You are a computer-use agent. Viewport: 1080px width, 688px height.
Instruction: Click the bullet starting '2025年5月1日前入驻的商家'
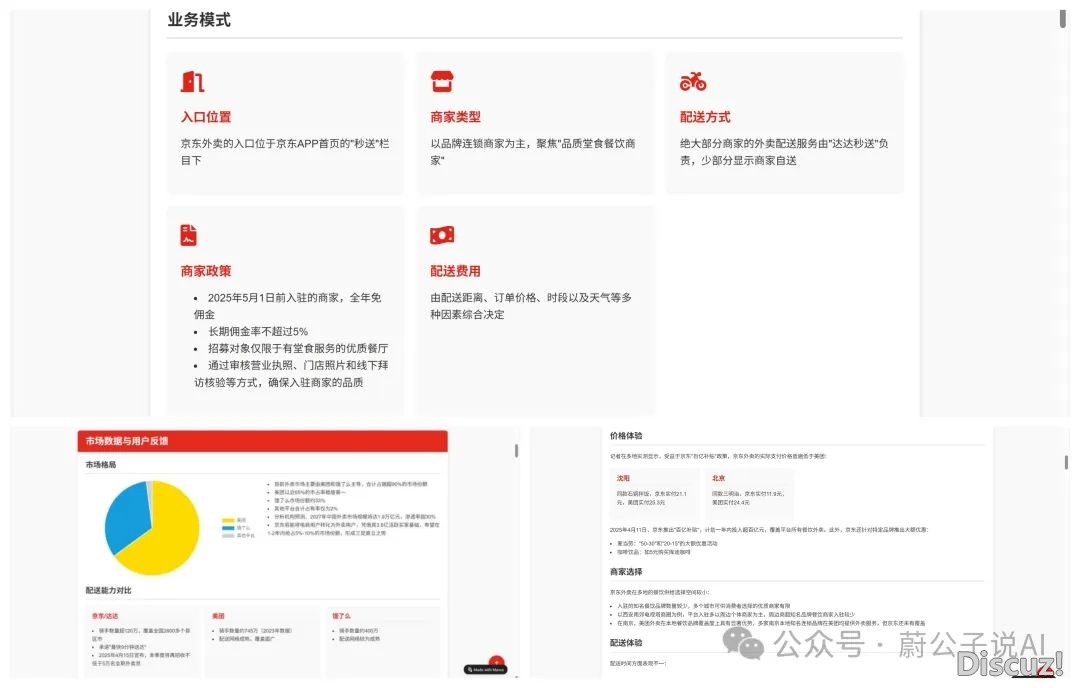pos(288,306)
